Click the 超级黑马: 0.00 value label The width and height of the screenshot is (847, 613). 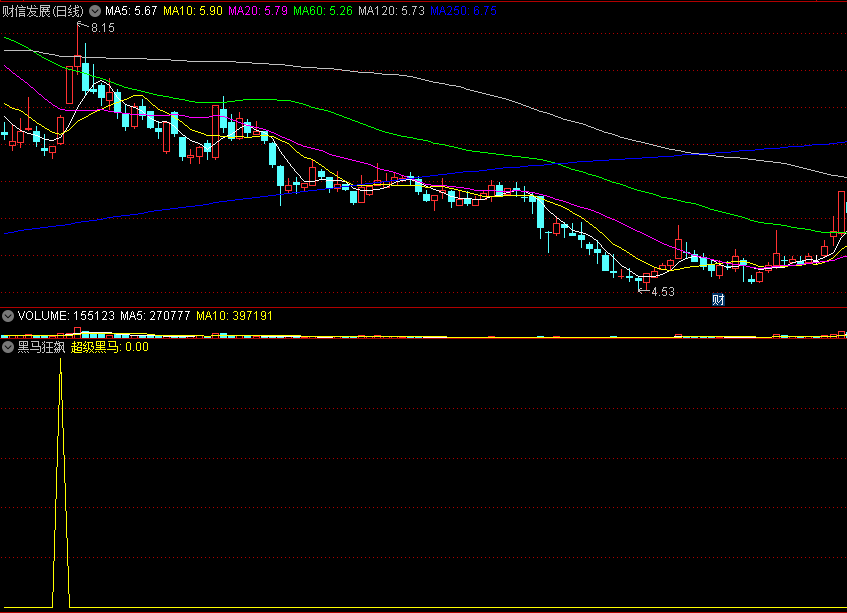point(110,347)
